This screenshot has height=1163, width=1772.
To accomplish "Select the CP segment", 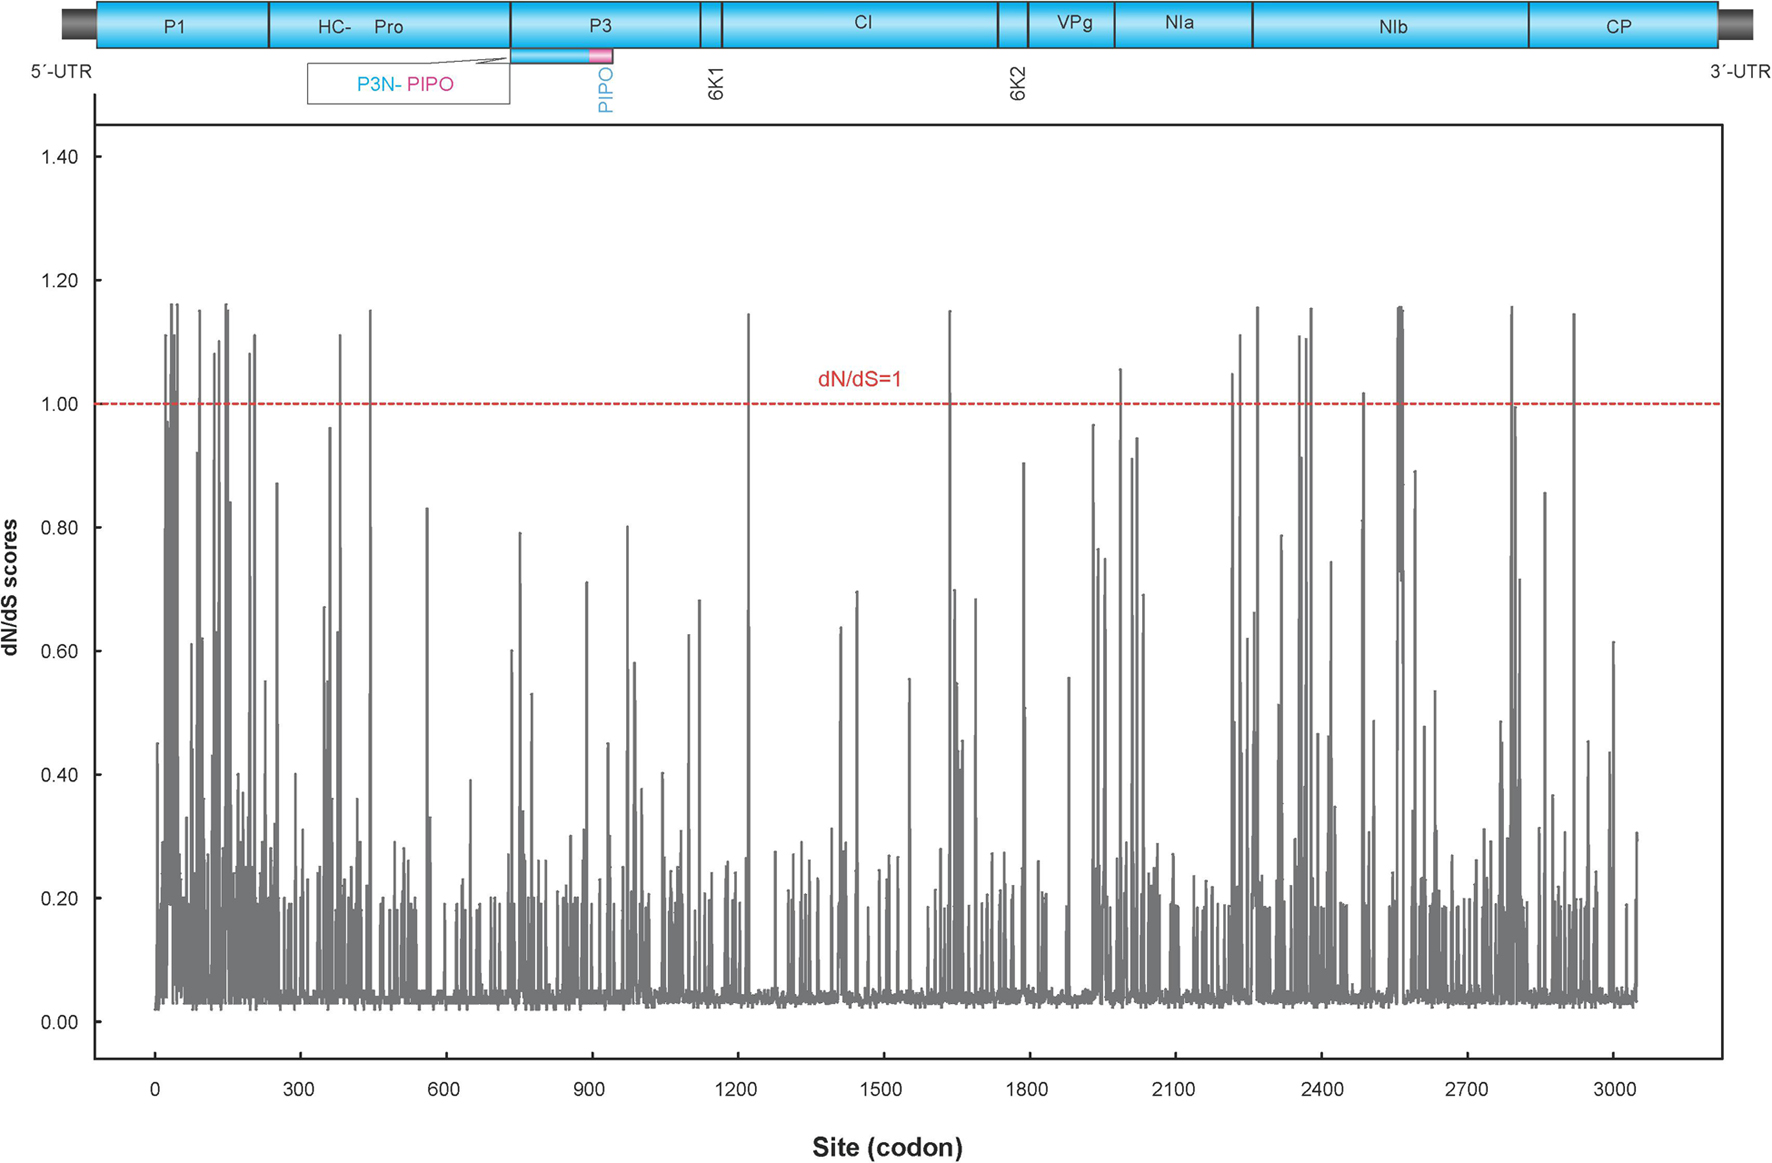I will tap(1624, 24).
